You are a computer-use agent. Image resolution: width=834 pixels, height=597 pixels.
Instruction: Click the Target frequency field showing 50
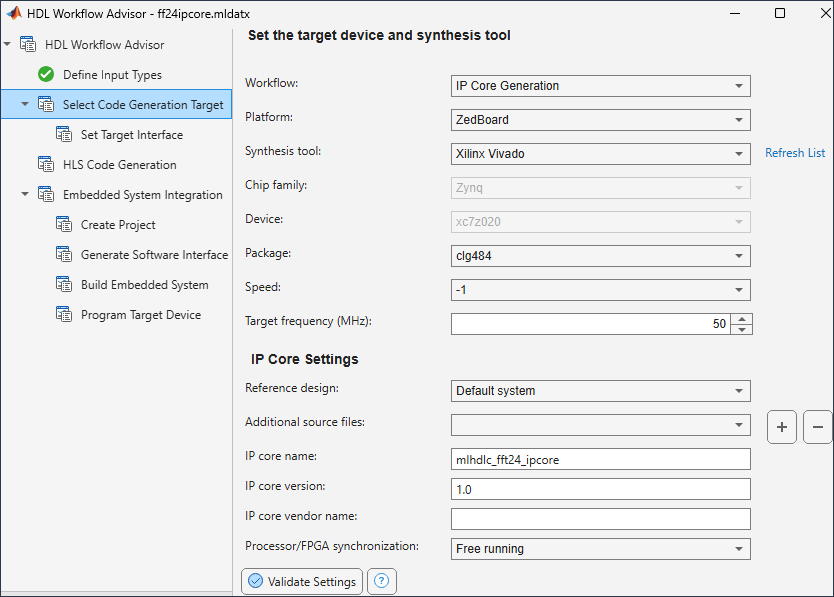click(590, 324)
